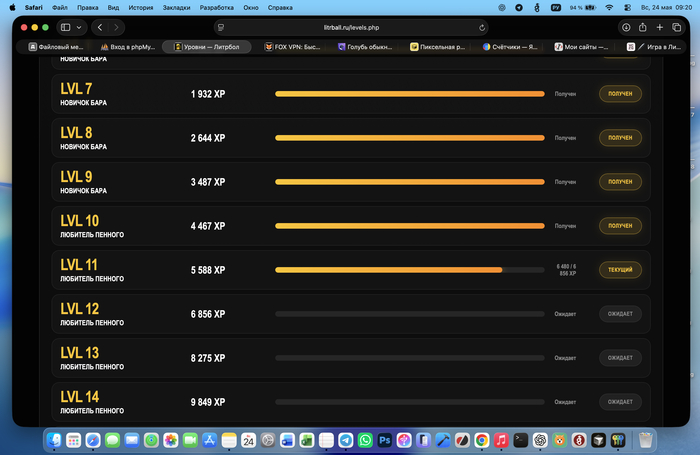Open the Правка menu

[88, 8]
